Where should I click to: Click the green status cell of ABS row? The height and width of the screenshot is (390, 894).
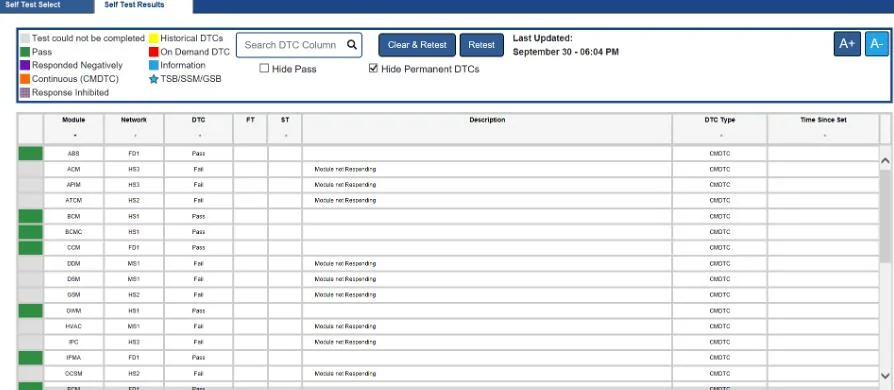[x=31, y=153]
